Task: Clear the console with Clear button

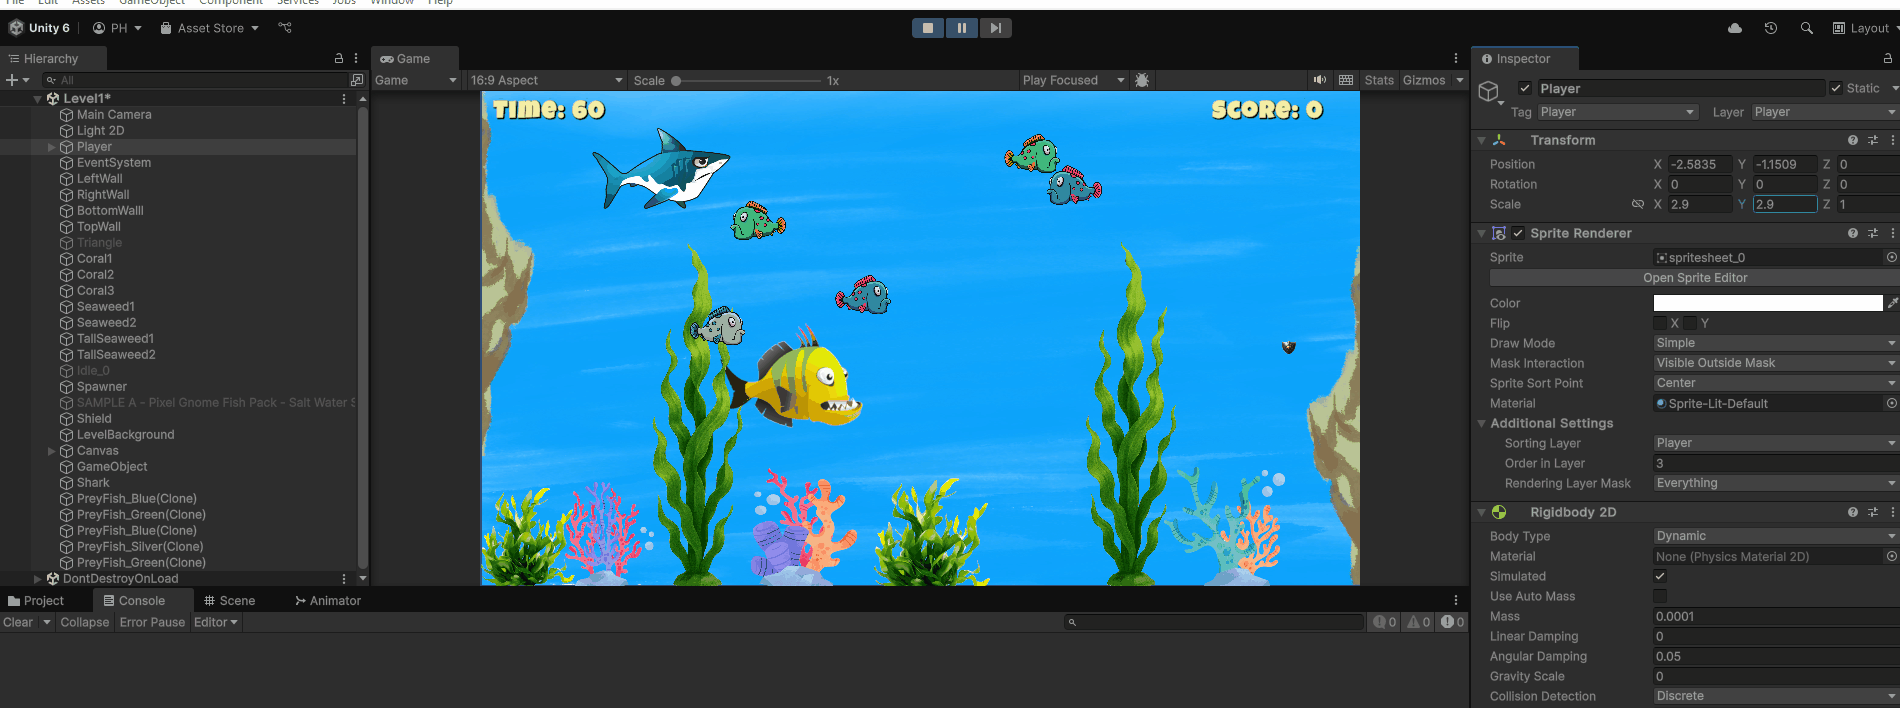Action: [x=18, y=622]
